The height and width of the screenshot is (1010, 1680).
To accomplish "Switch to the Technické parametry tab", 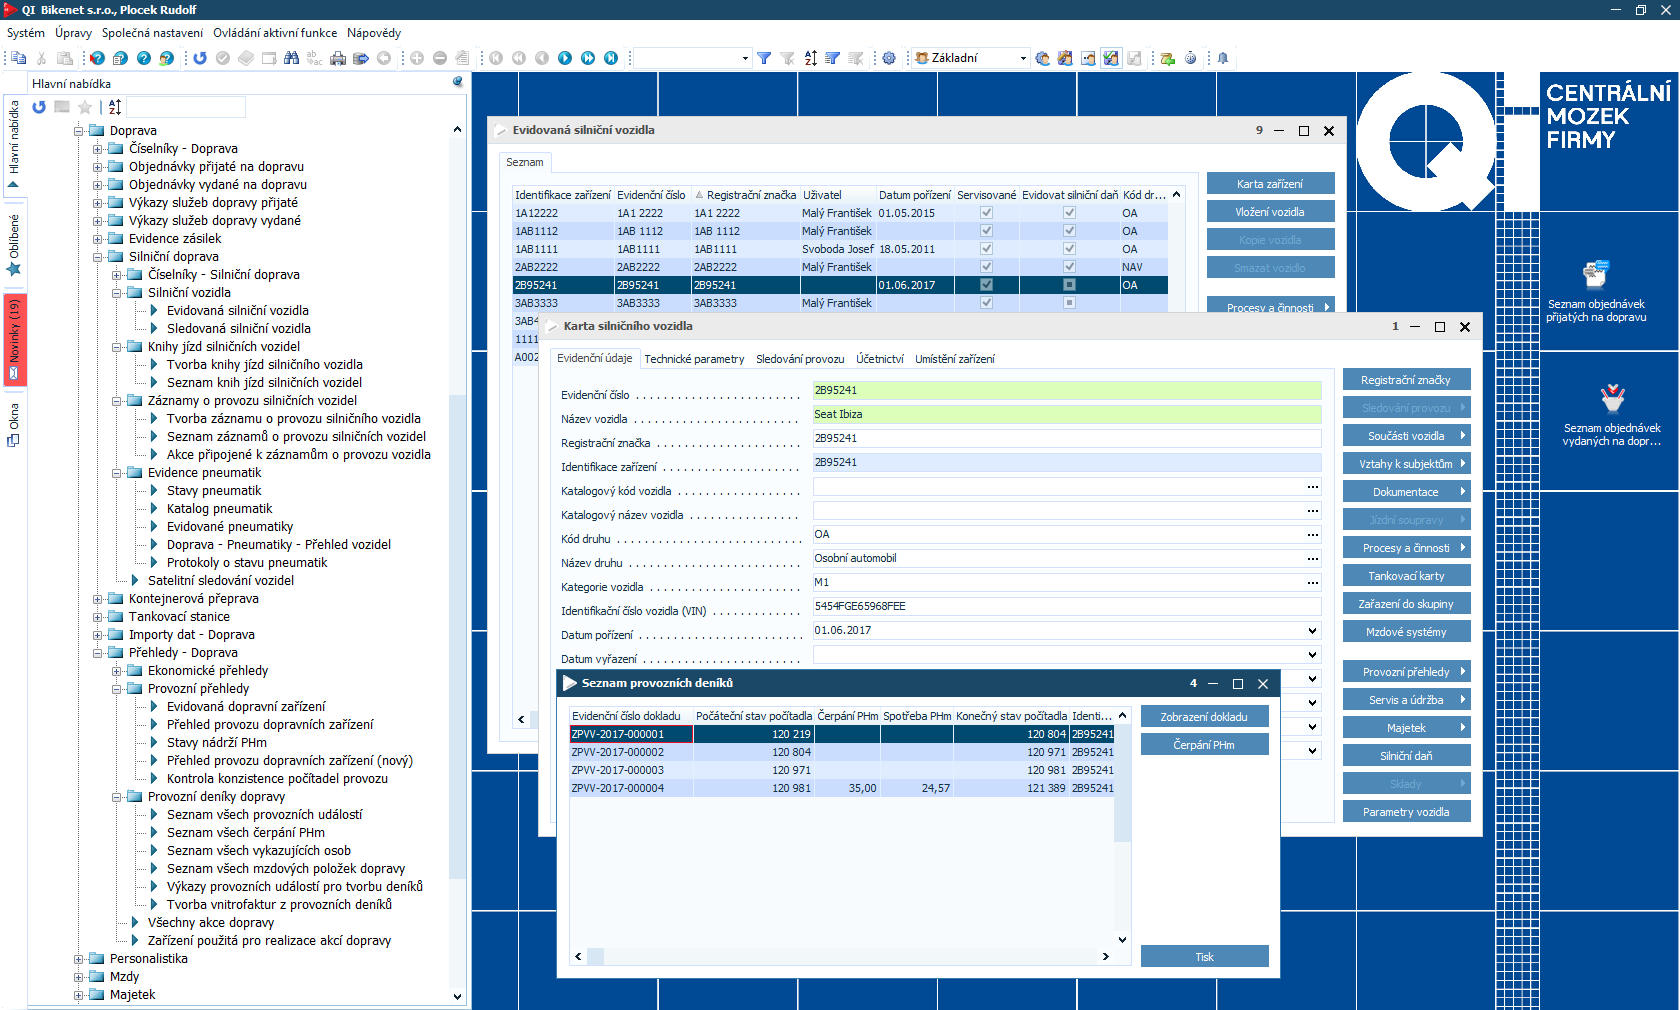I will 694,359.
